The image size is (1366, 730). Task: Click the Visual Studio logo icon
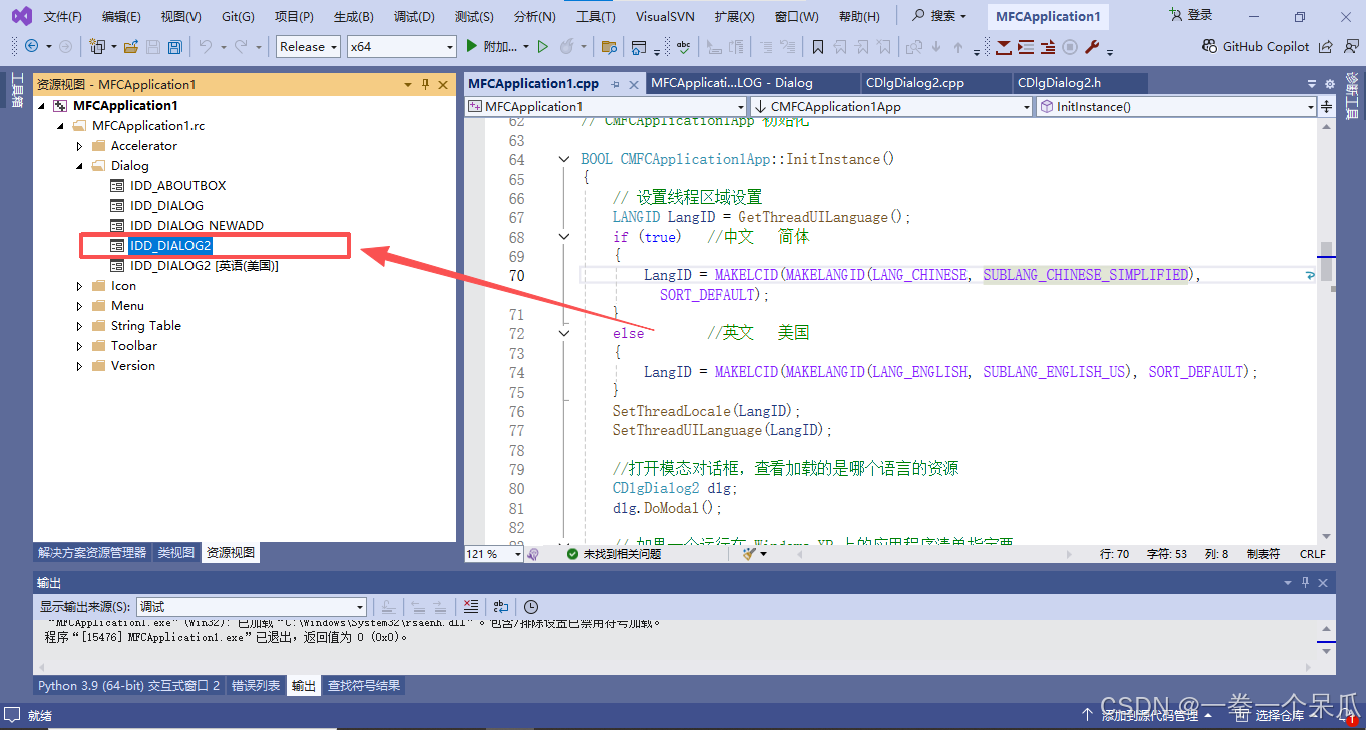pos(21,16)
